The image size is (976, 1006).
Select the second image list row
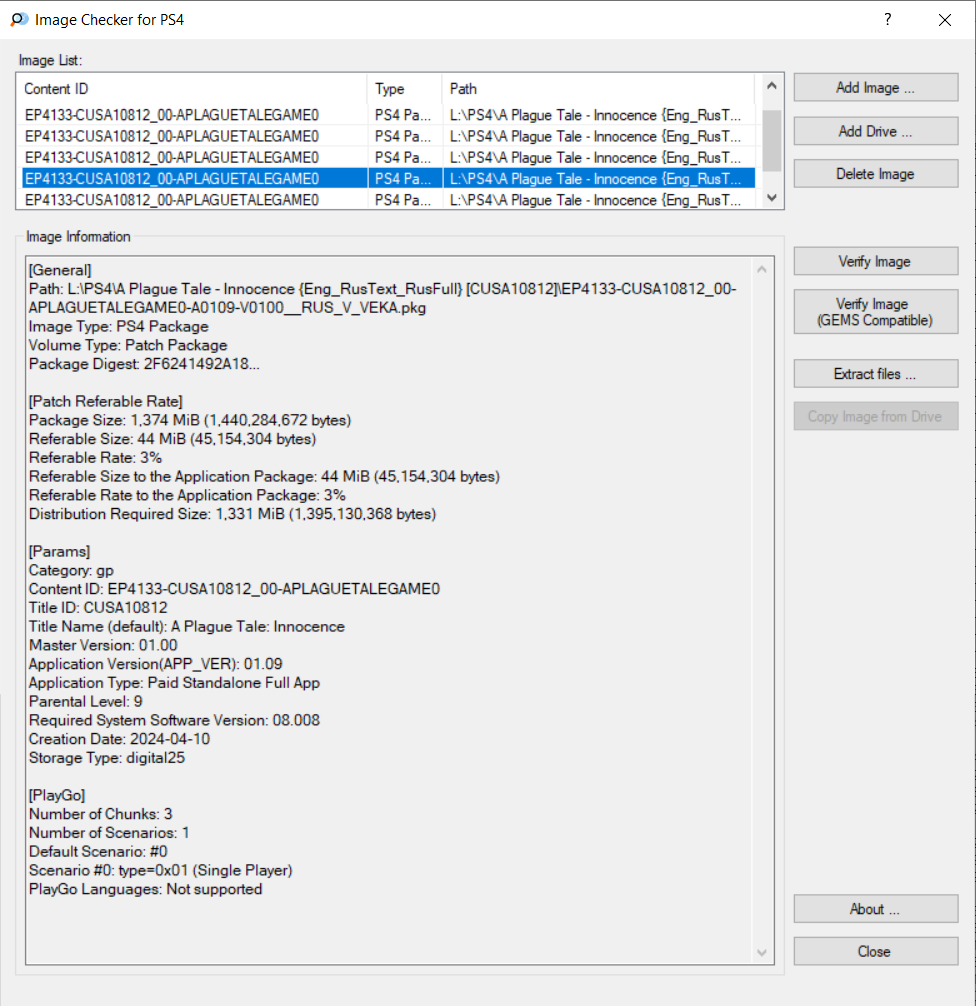click(388, 136)
